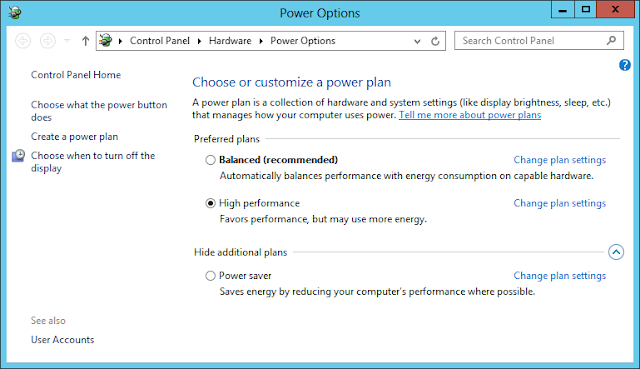The image size is (640, 369).
Task: Go up one level with the Up arrow
Action: tap(85, 41)
